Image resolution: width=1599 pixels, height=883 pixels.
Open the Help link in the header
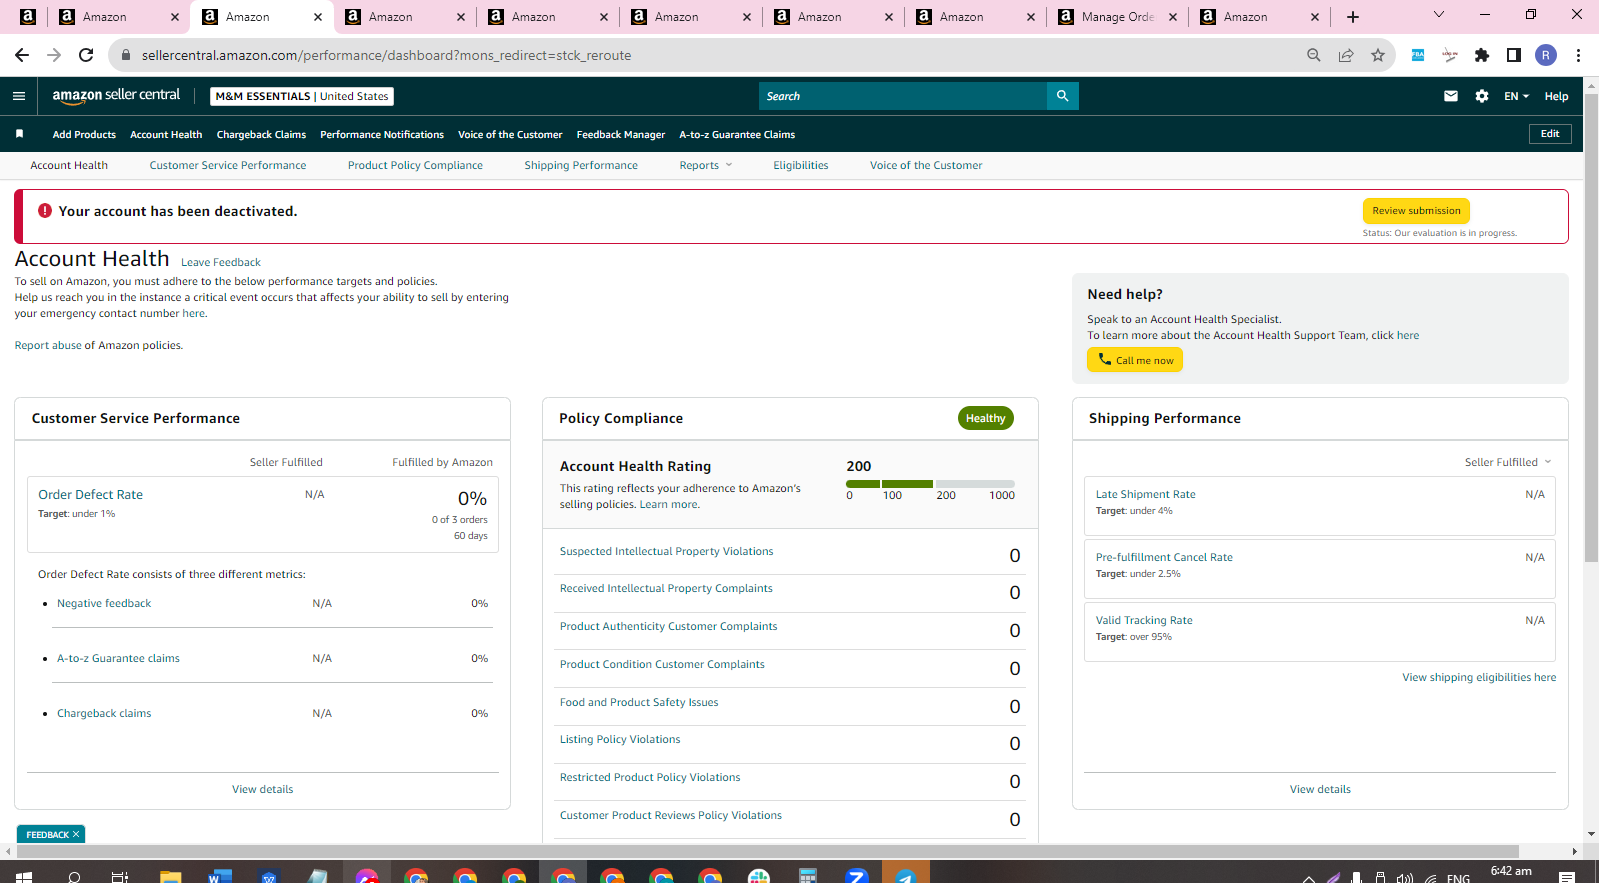tap(1556, 96)
